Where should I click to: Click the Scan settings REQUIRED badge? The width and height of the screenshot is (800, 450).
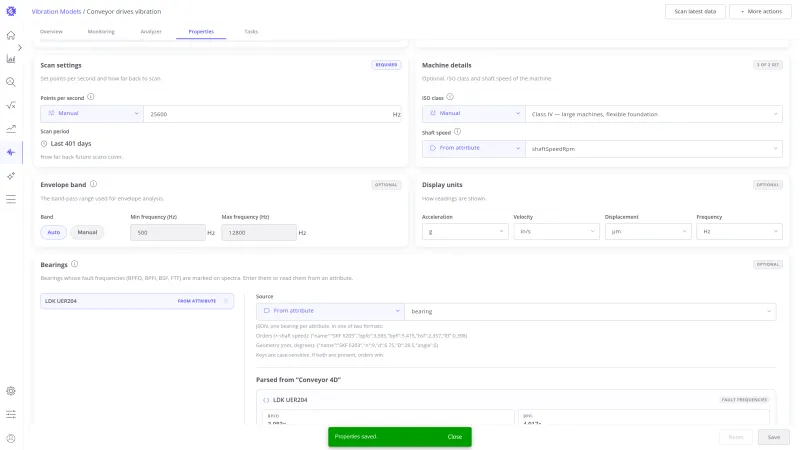pyautogui.click(x=386, y=65)
